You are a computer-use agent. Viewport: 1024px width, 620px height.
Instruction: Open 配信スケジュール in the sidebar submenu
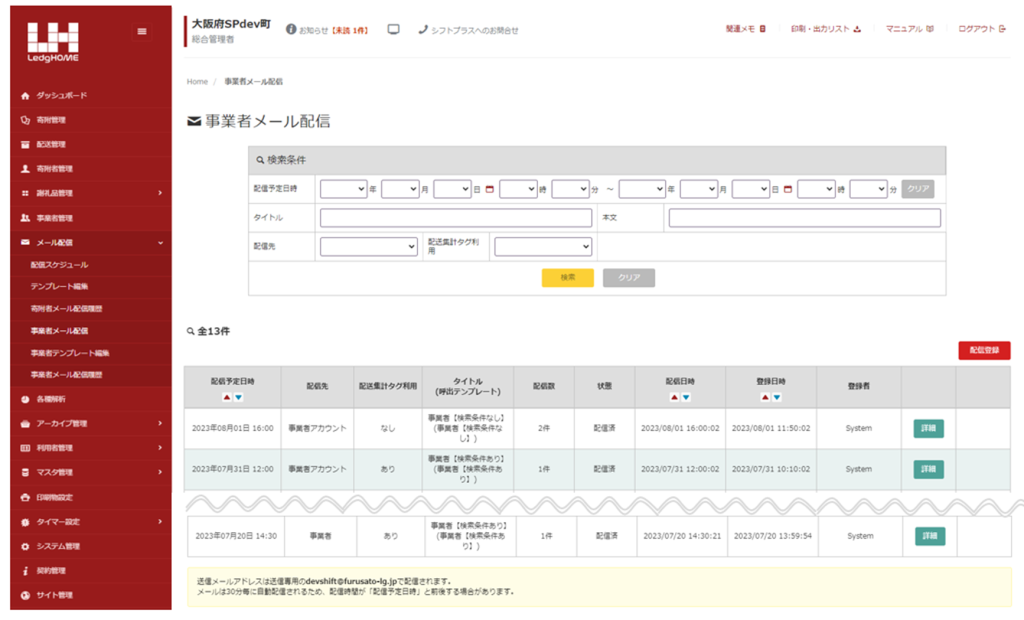click(x=59, y=265)
